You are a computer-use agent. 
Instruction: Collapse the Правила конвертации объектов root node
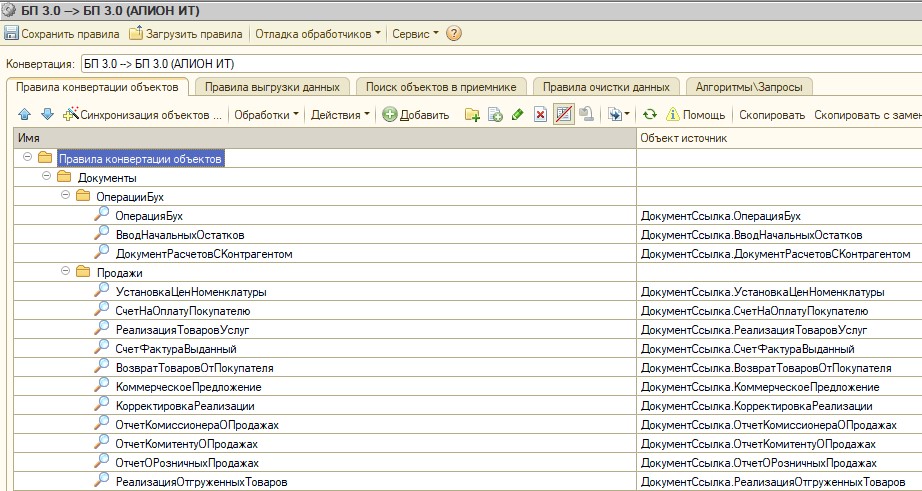[x=27, y=157]
